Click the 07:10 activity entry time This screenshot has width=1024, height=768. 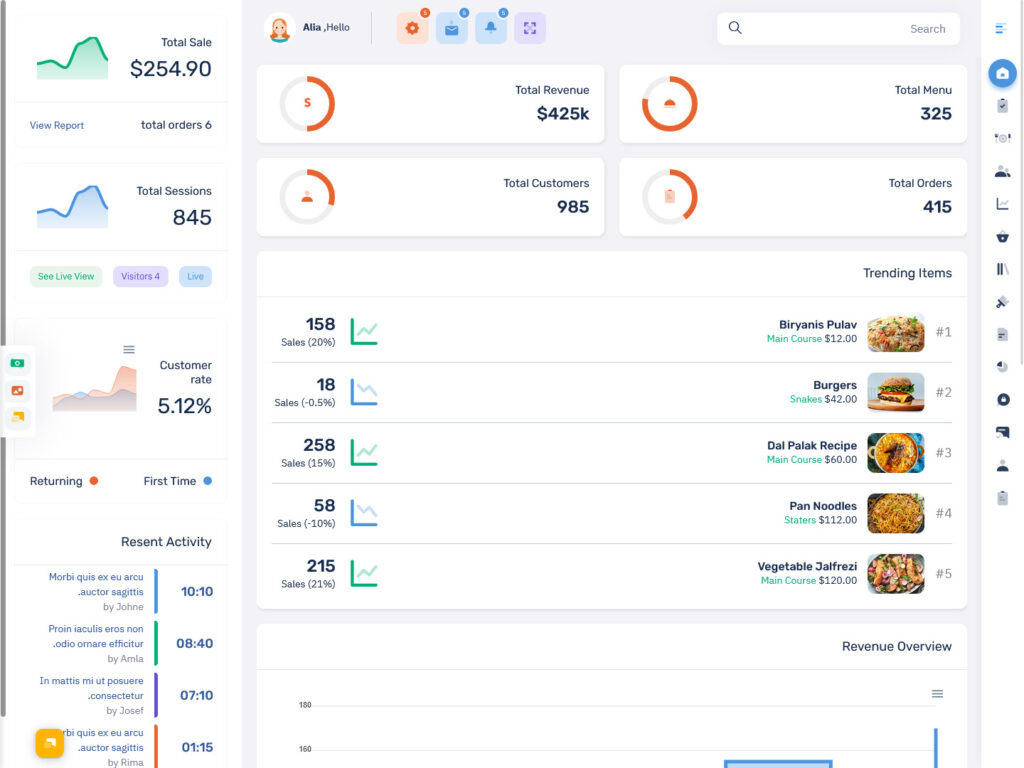pyautogui.click(x=197, y=695)
